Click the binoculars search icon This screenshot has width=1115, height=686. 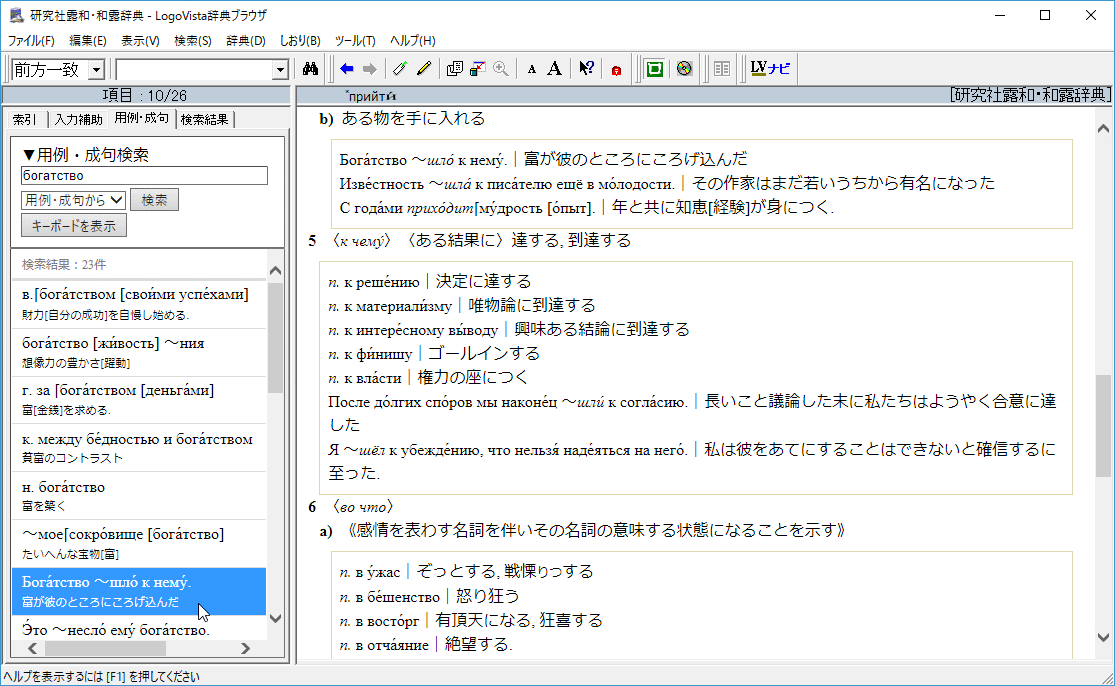(310, 69)
